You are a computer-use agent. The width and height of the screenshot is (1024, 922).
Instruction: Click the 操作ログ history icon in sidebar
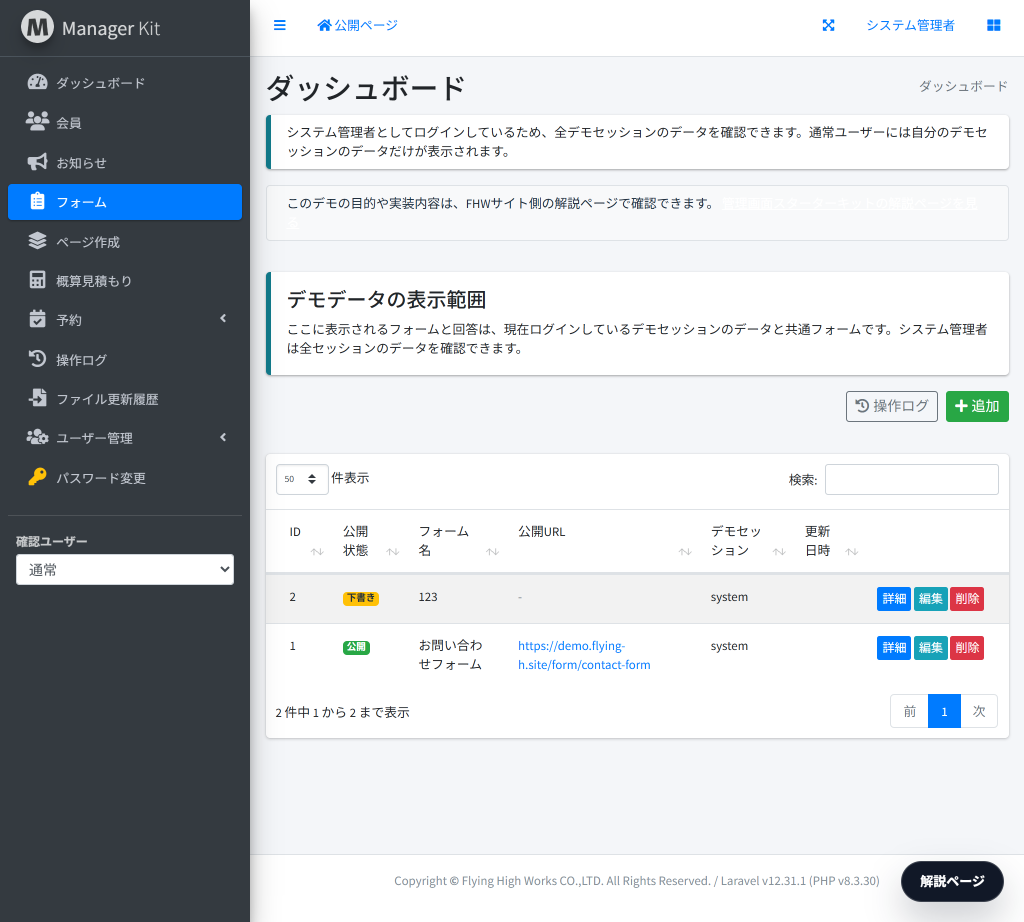(x=37, y=358)
